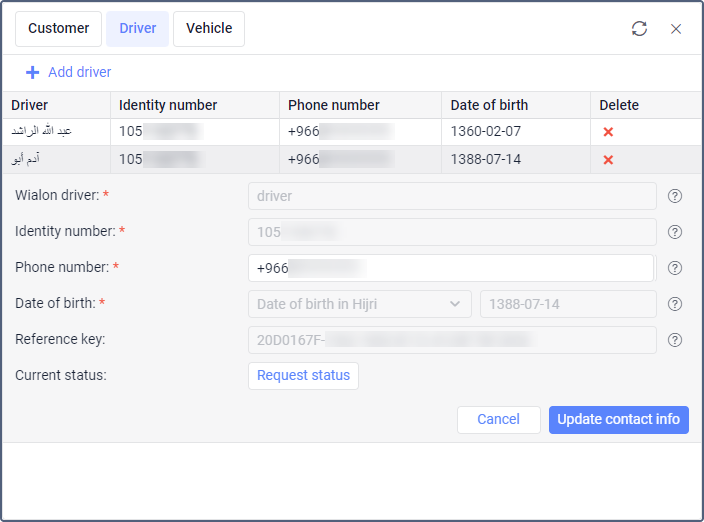This screenshot has width=704, height=522.
Task: Click the refresh icon at top right
Action: coord(639,29)
